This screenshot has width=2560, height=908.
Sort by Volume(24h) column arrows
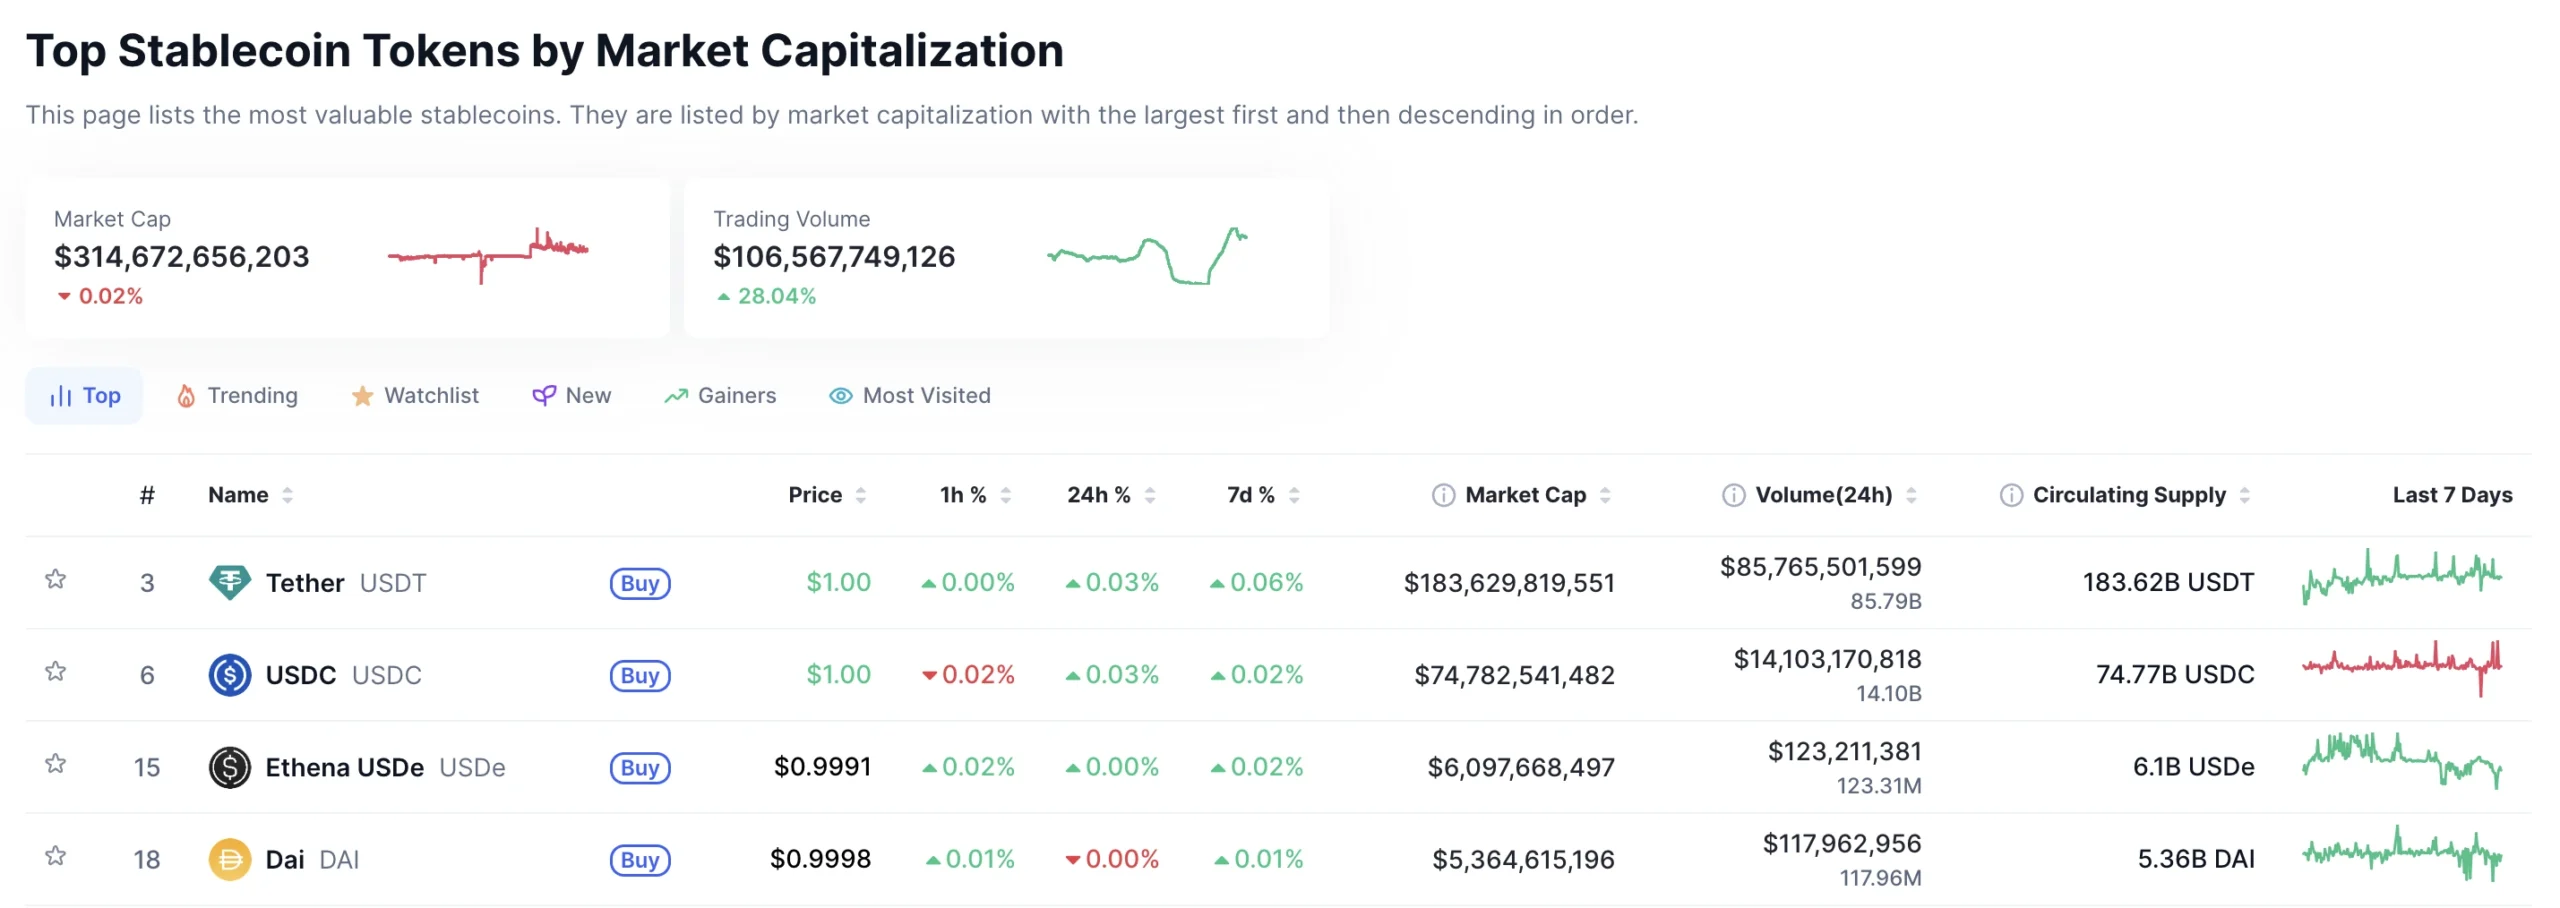point(1910,495)
